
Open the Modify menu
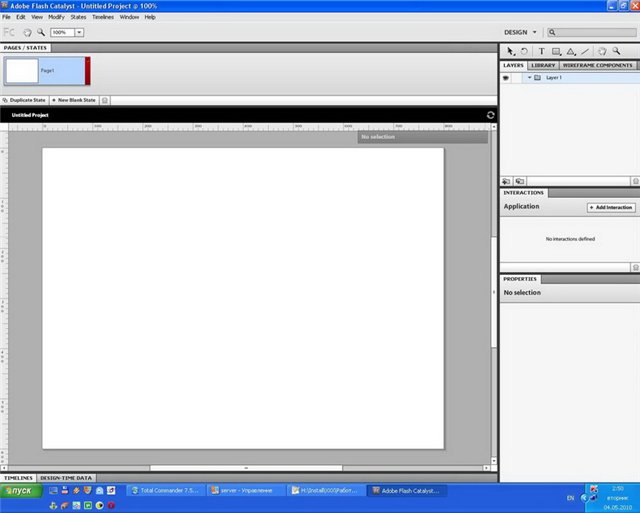[56, 17]
